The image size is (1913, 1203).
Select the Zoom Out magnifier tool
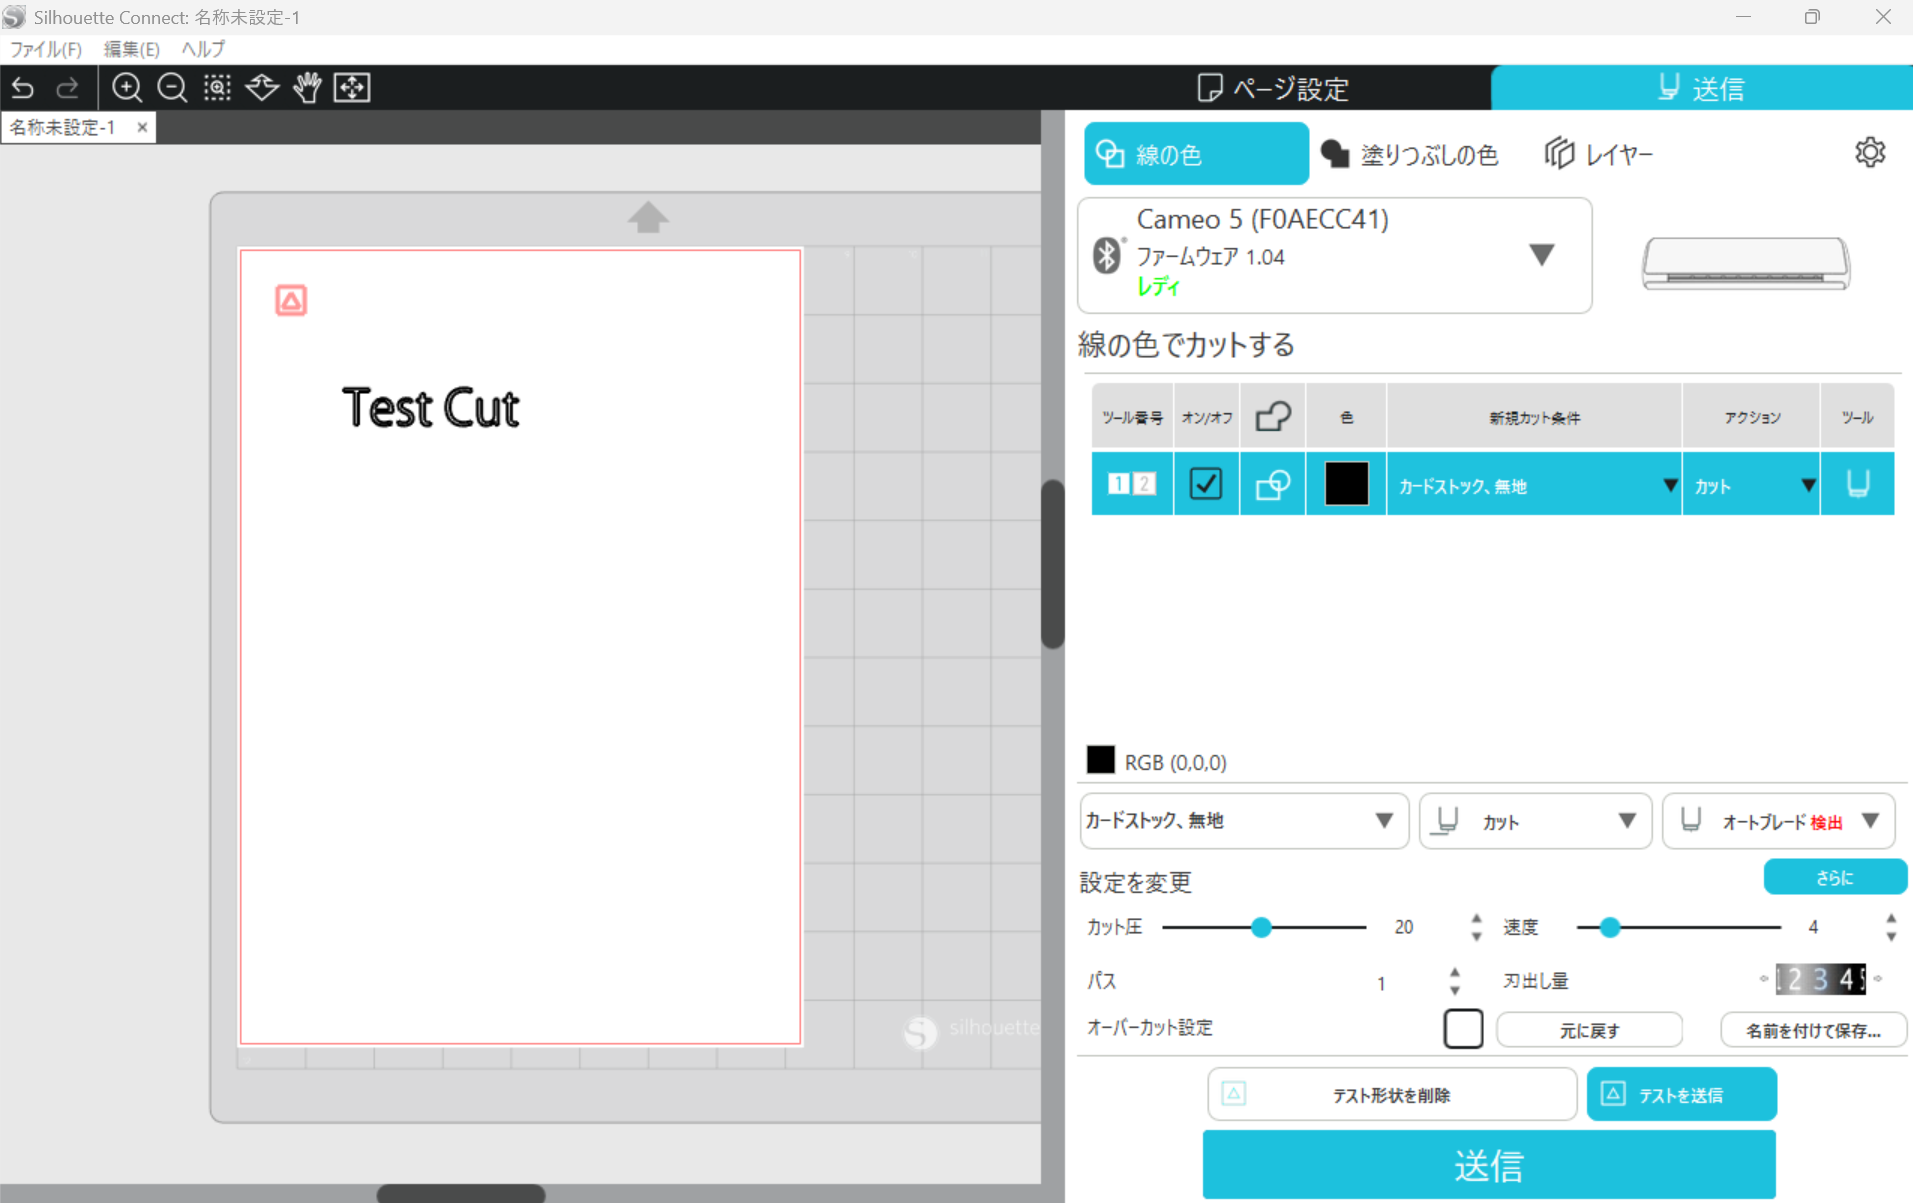point(172,88)
